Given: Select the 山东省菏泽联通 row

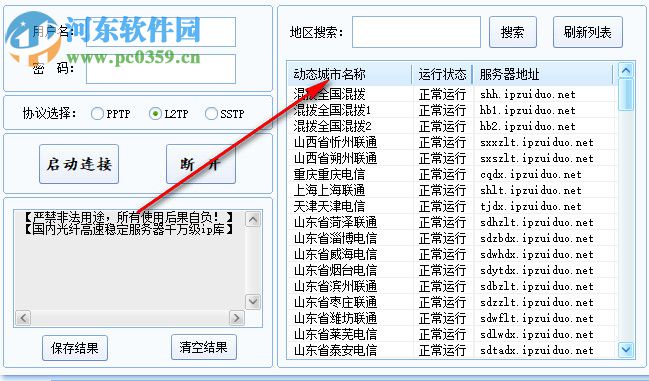Looking at the screenshot, I should coord(451,222).
